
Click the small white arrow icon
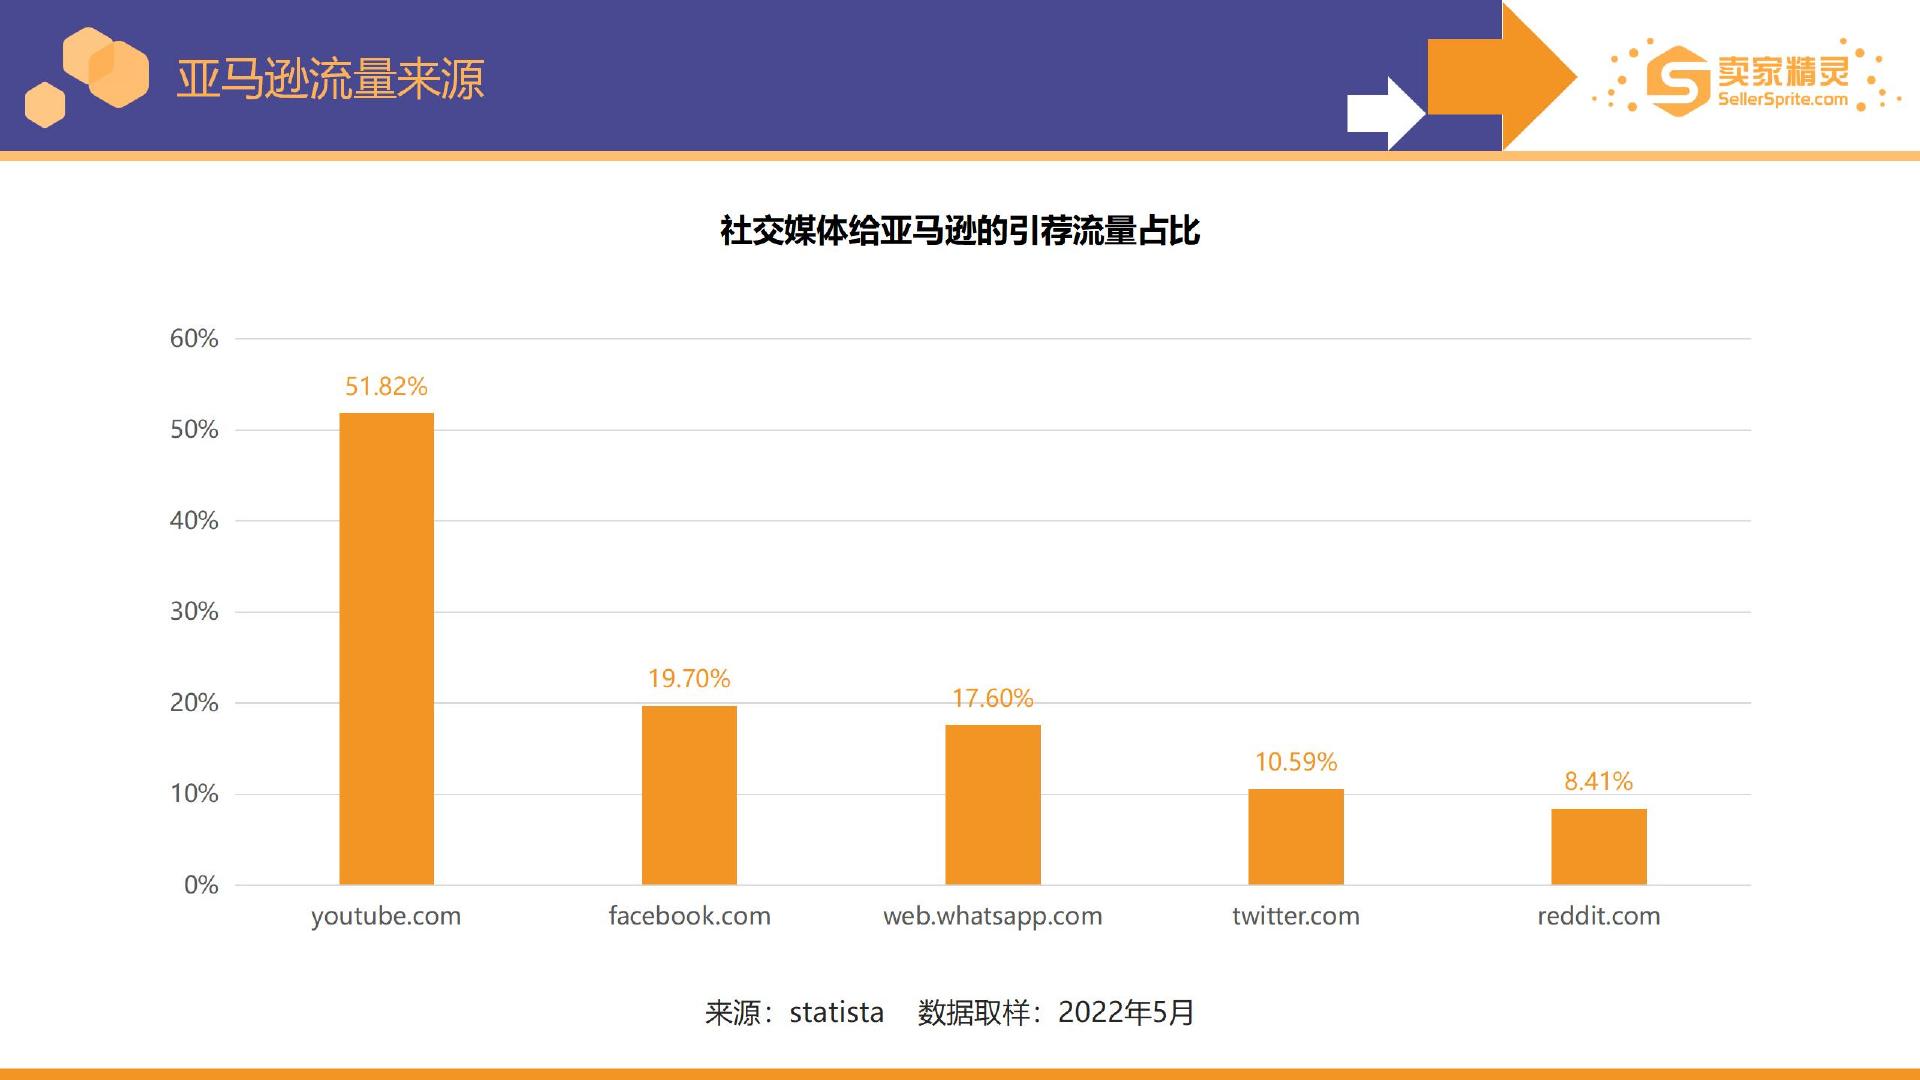point(1385,110)
